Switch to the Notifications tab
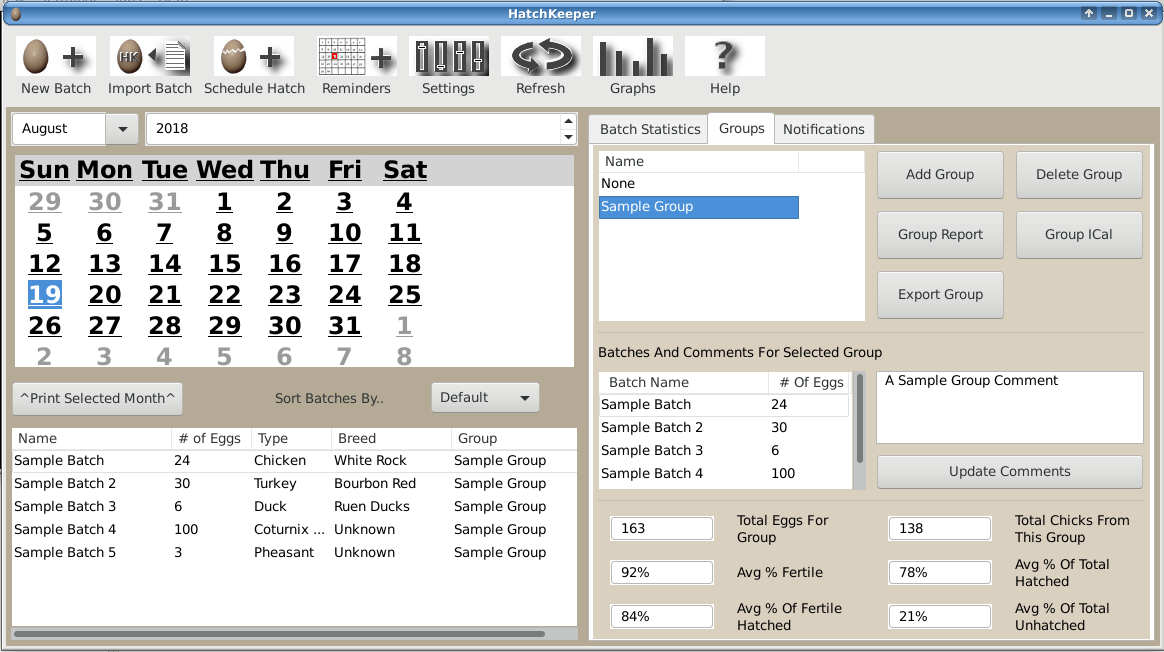The height and width of the screenshot is (652, 1164). coord(824,128)
